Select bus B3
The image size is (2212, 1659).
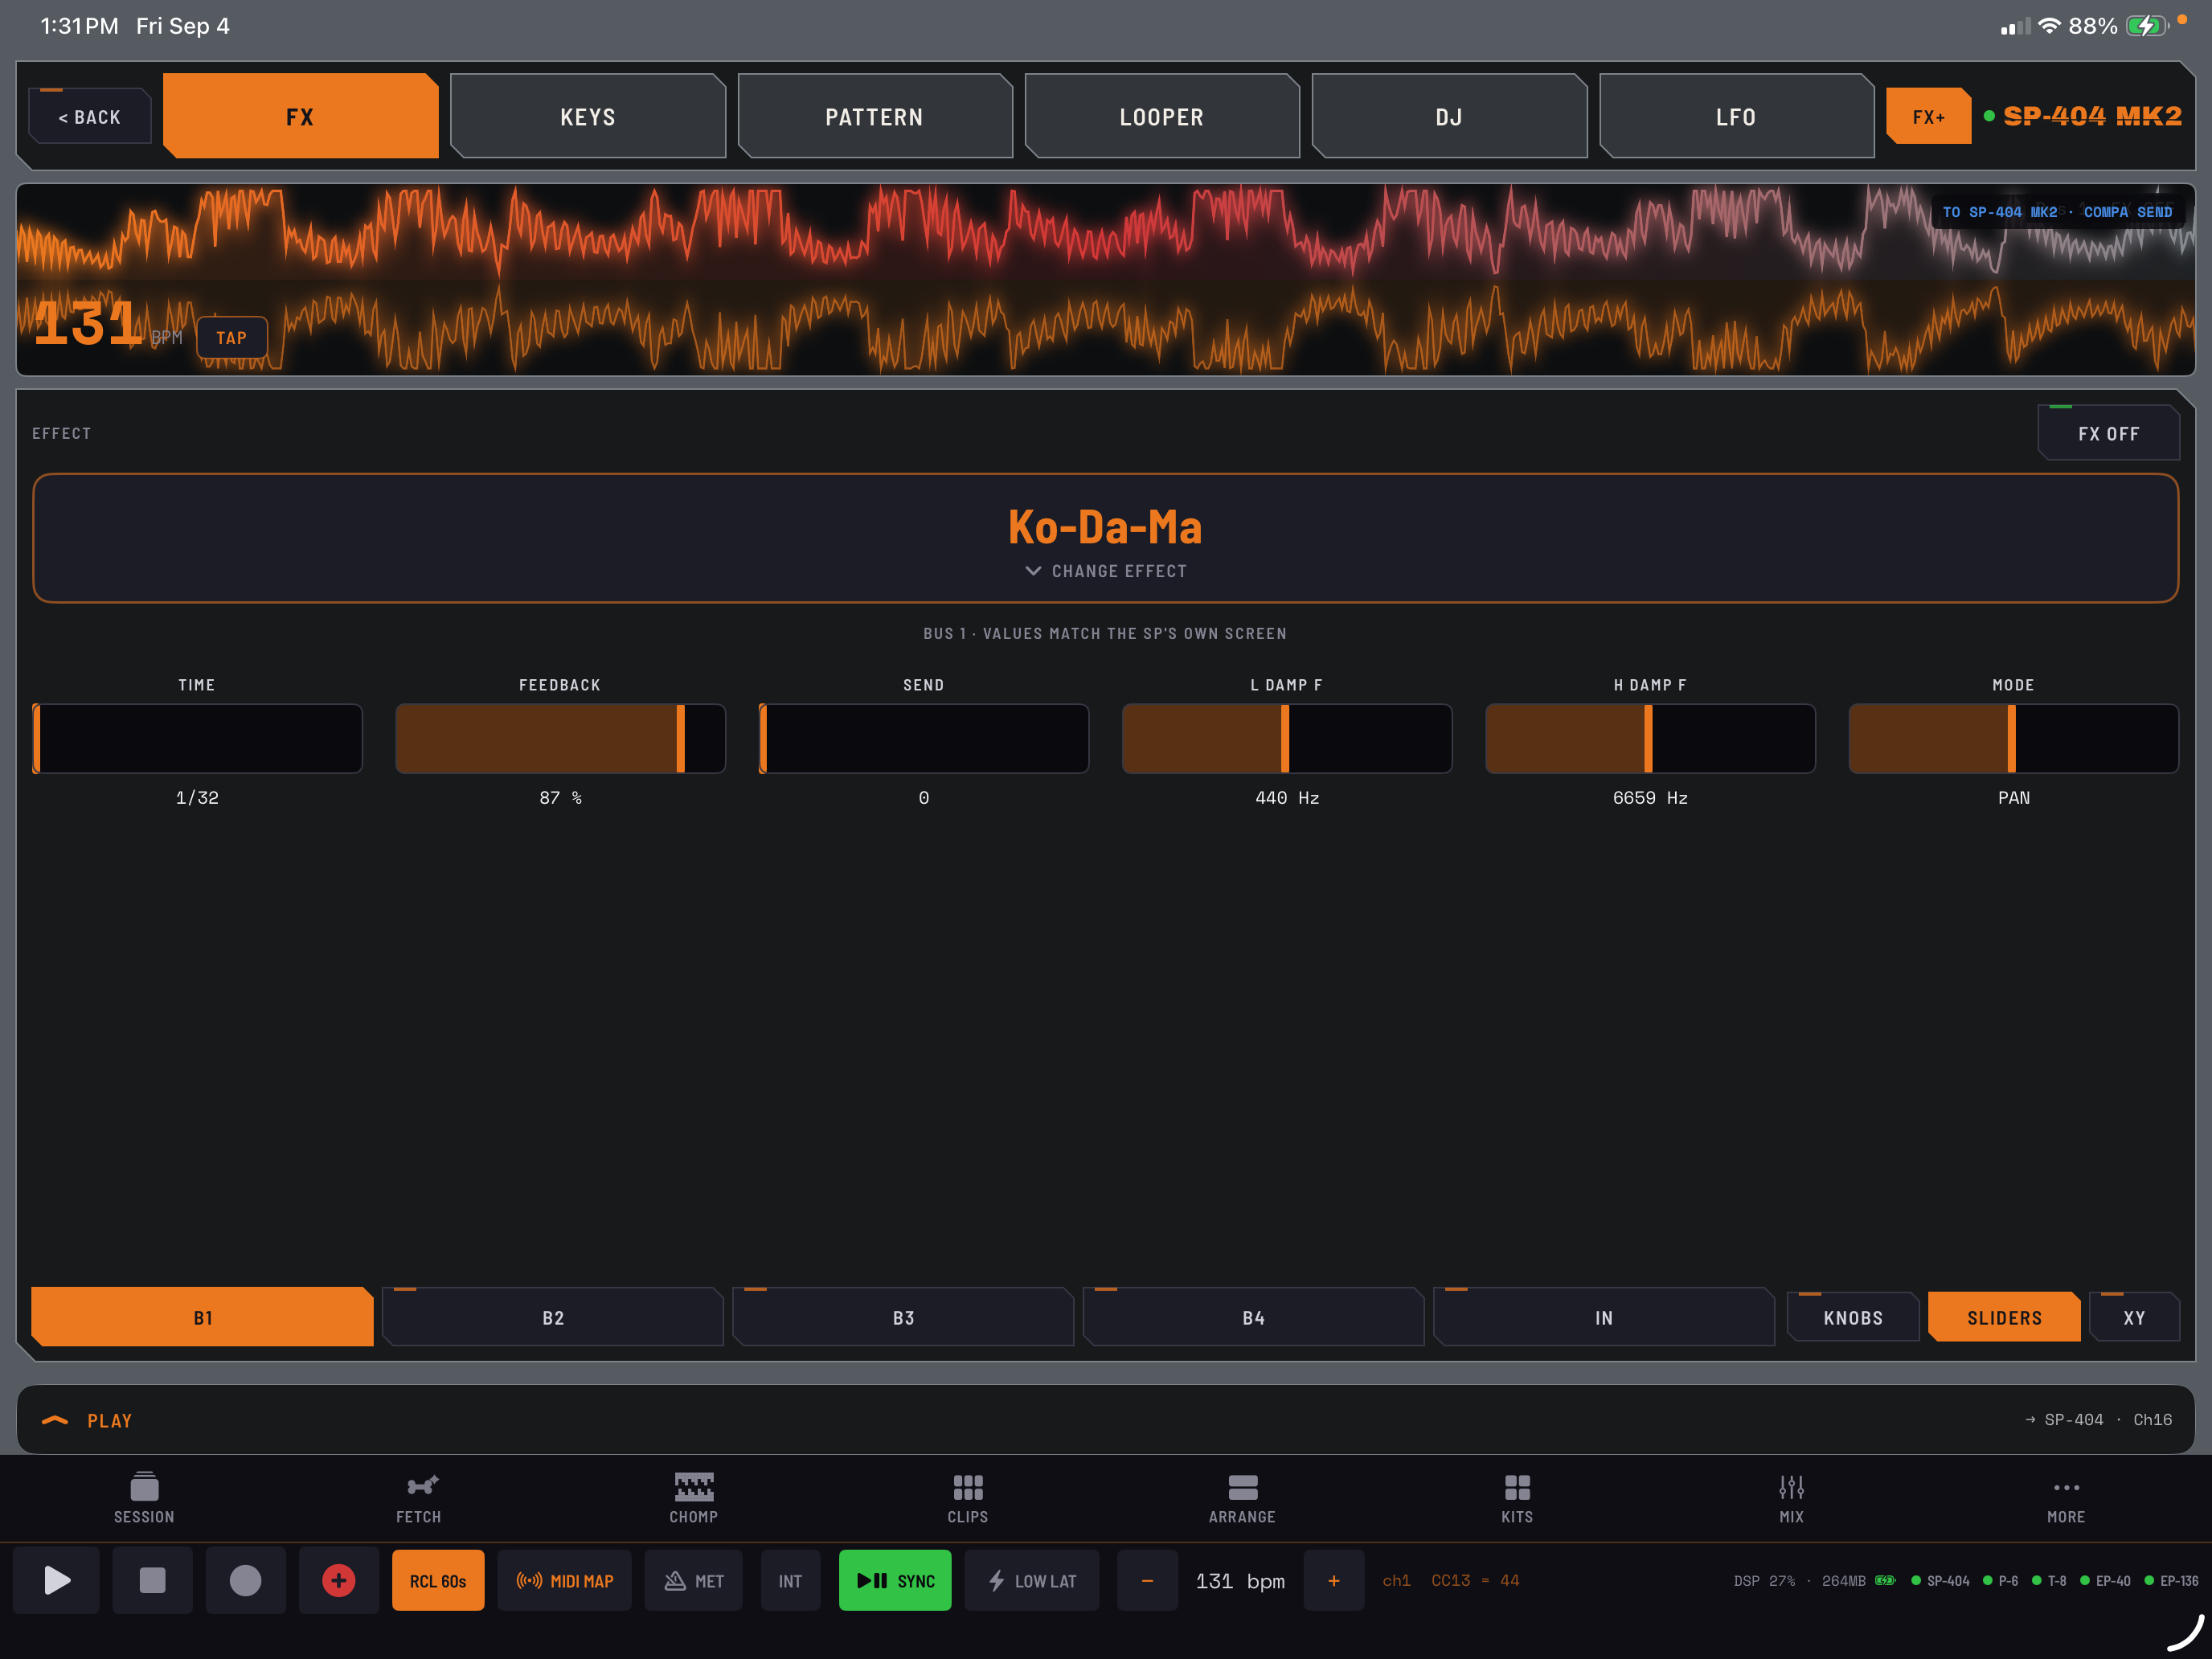pos(903,1317)
